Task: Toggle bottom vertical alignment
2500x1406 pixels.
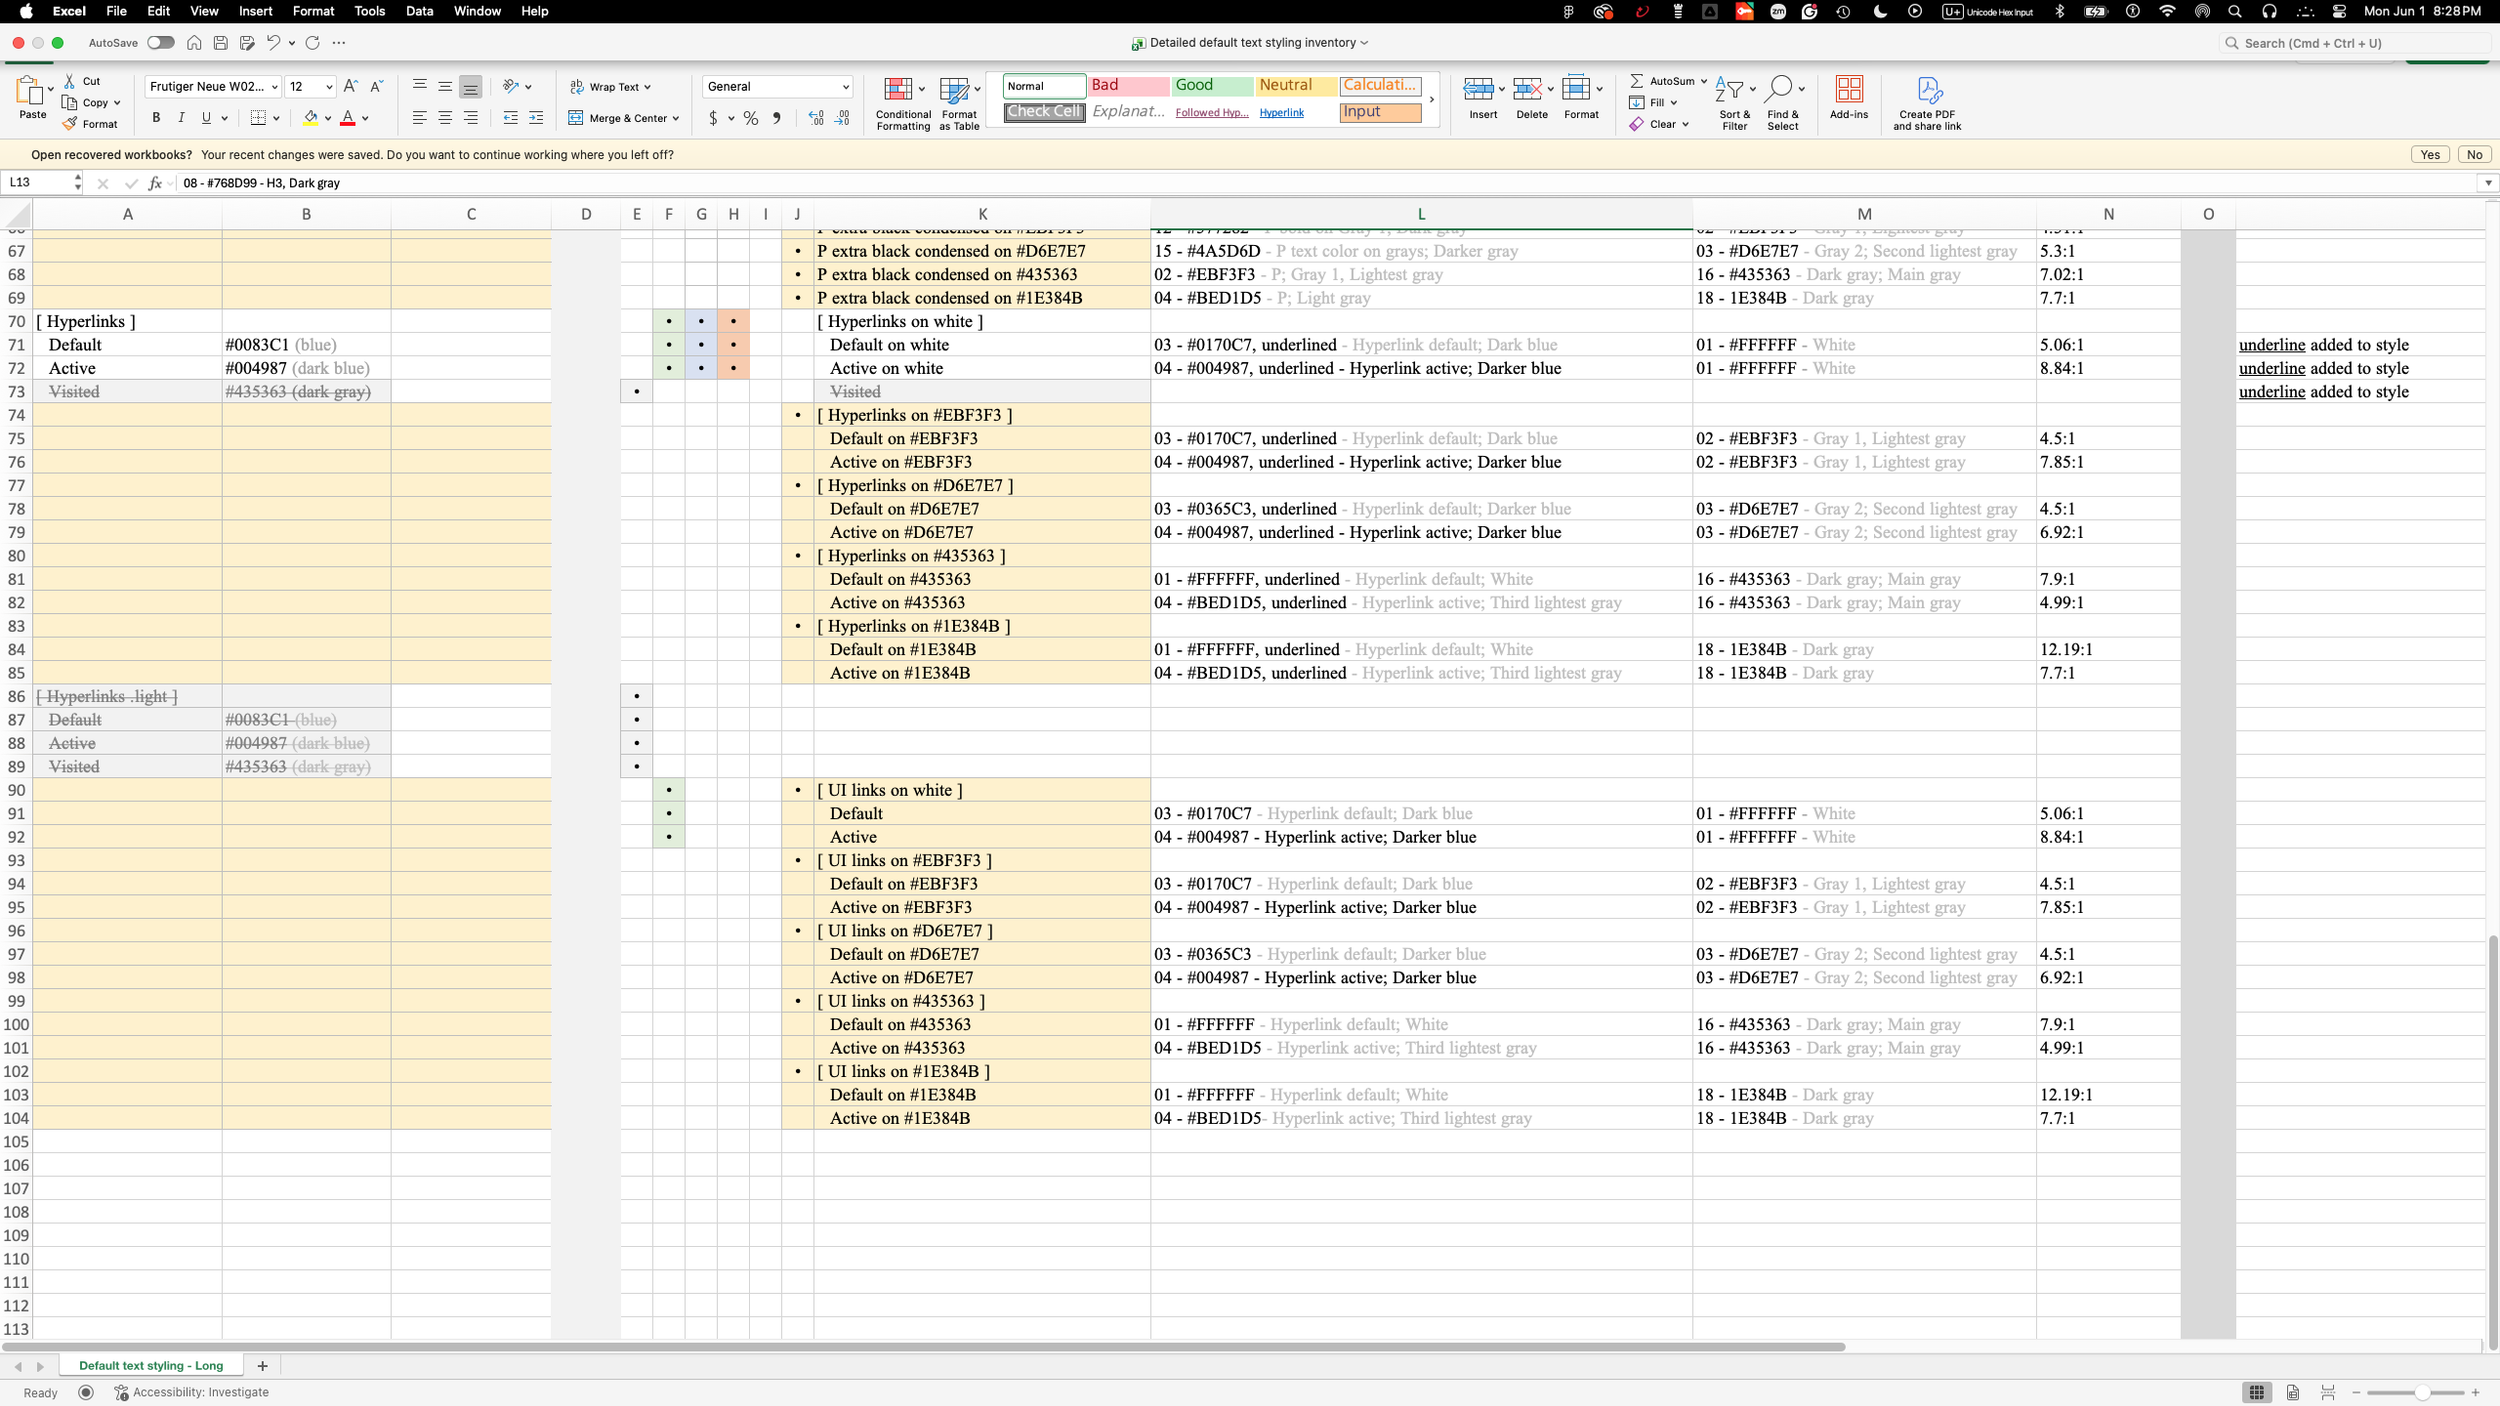Action: tap(471, 87)
